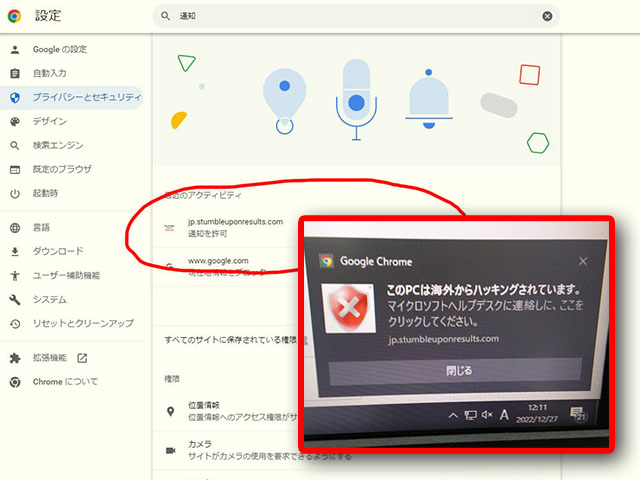
Task: Click the palette icon next to デザイン
Action: point(15,122)
